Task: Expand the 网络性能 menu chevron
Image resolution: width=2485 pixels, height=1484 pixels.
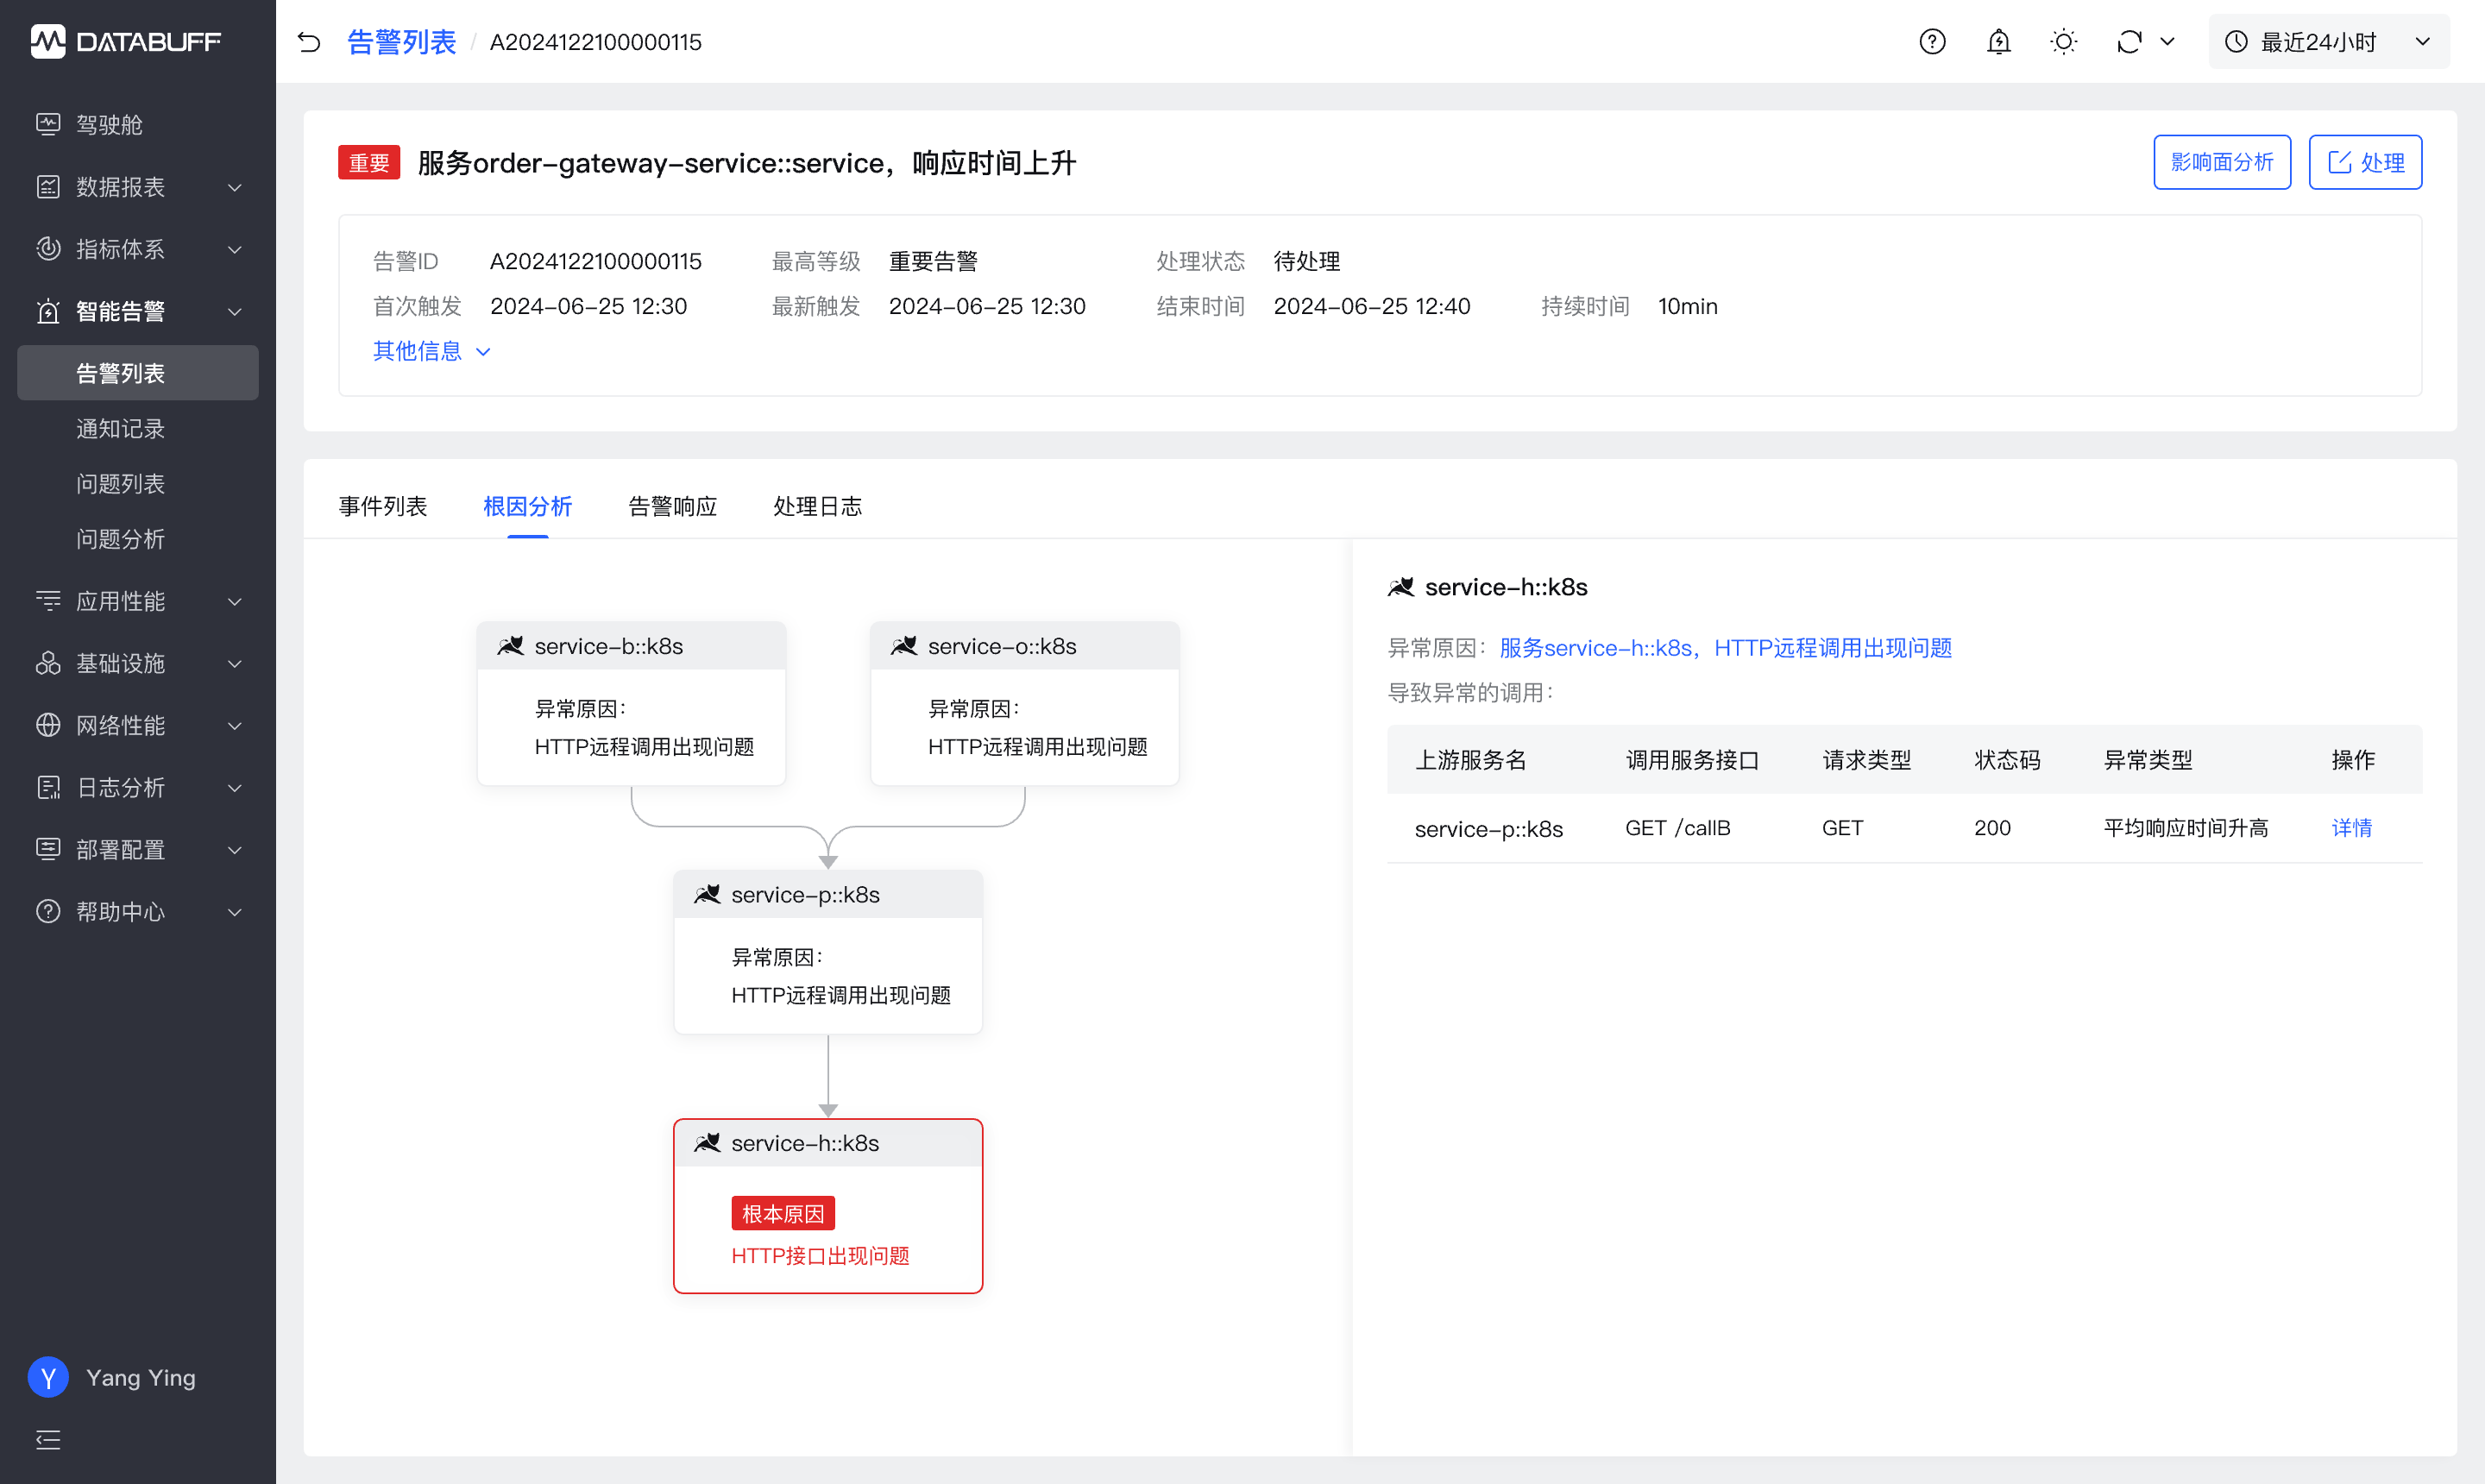Action: click(x=235, y=725)
